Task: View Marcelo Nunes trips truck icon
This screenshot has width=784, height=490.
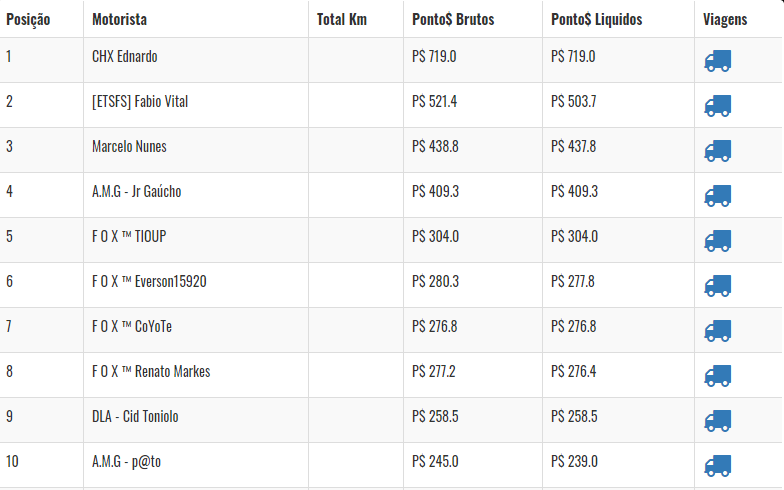Action: click(x=718, y=151)
